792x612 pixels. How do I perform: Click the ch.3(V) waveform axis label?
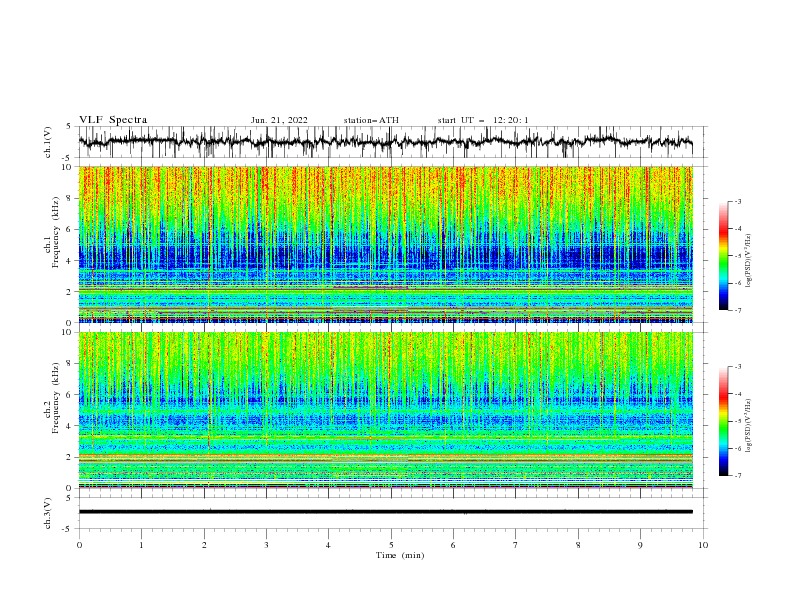pyautogui.click(x=48, y=513)
